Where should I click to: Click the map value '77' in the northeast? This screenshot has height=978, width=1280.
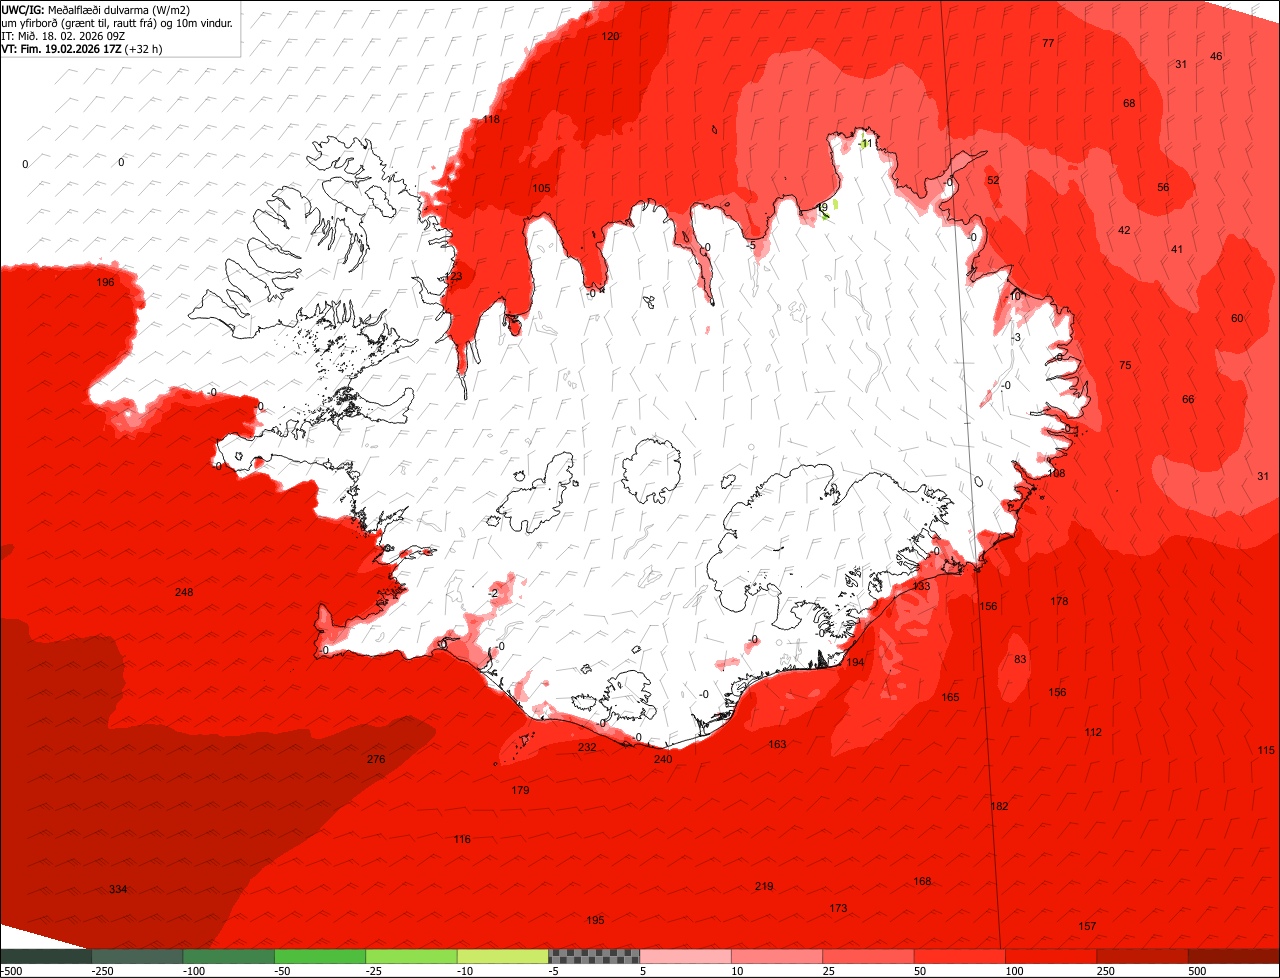click(x=1048, y=44)
